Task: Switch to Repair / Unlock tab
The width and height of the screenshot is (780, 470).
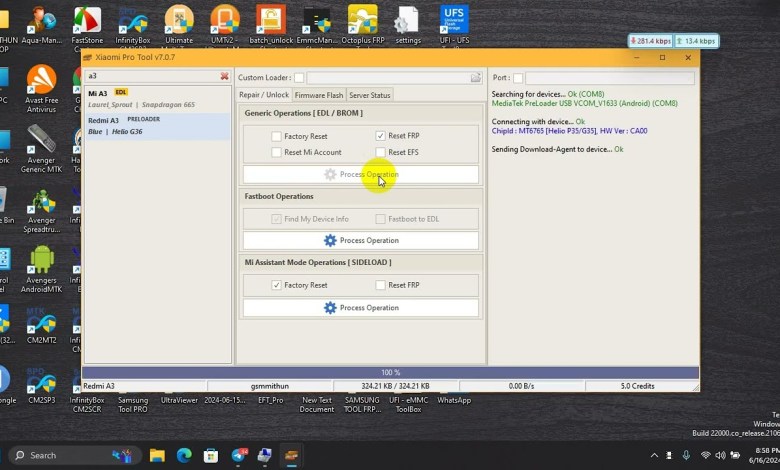Action: [264, 94]
